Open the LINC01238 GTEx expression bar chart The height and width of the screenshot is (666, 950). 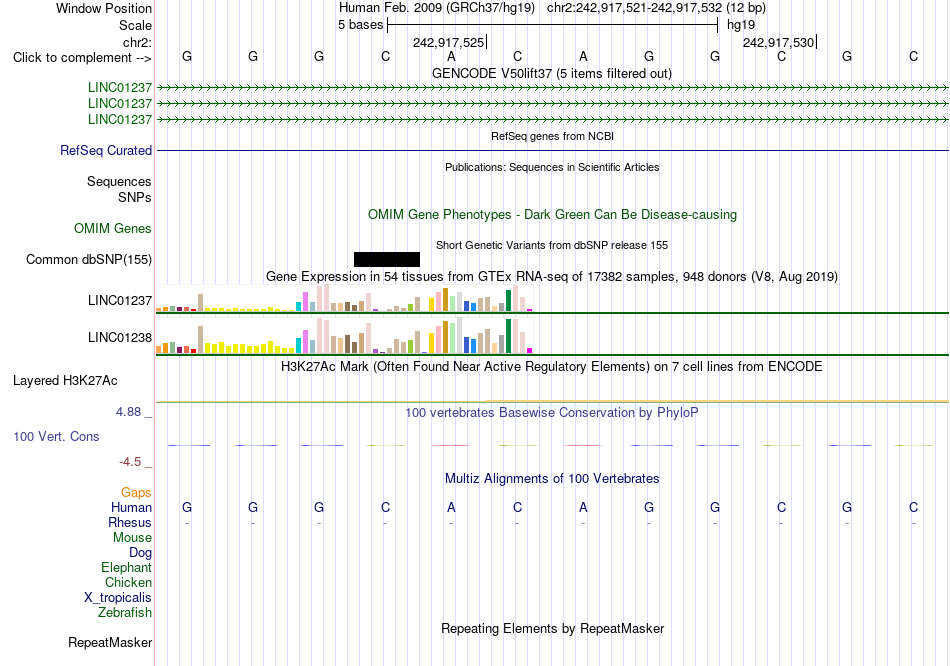[344, 336]
